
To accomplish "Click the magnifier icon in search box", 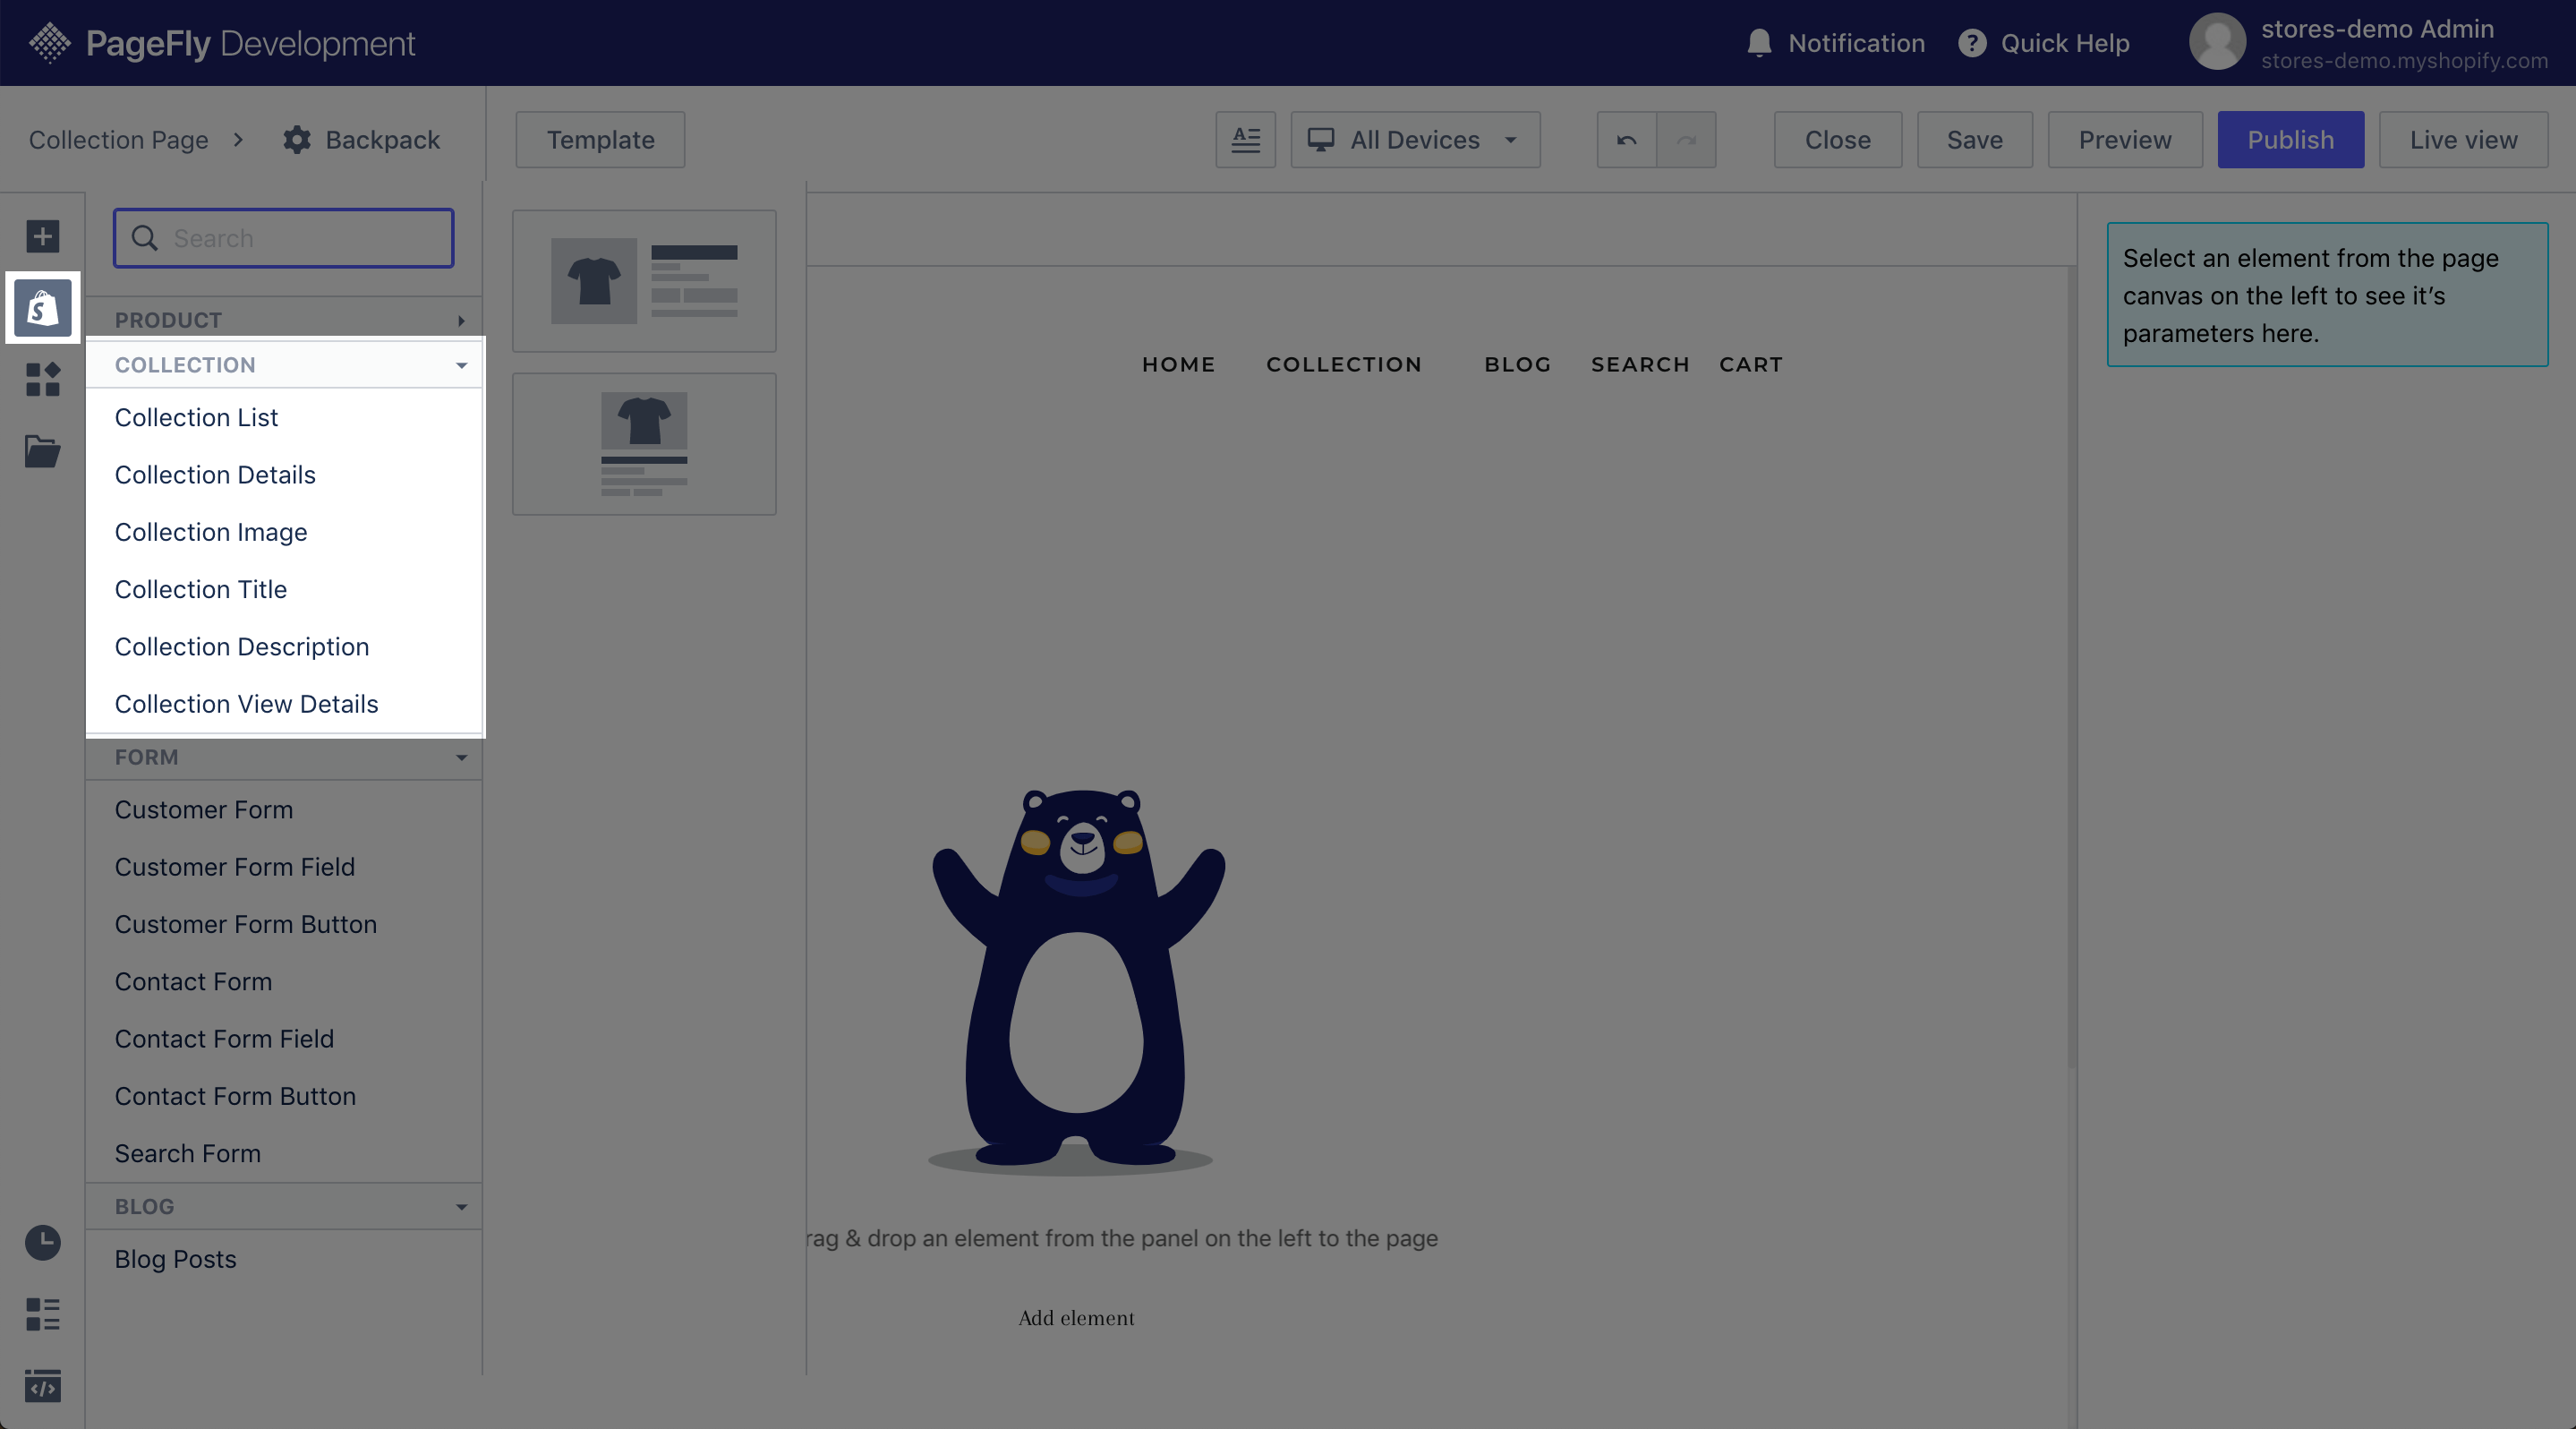I will click(x=145, y=238).
